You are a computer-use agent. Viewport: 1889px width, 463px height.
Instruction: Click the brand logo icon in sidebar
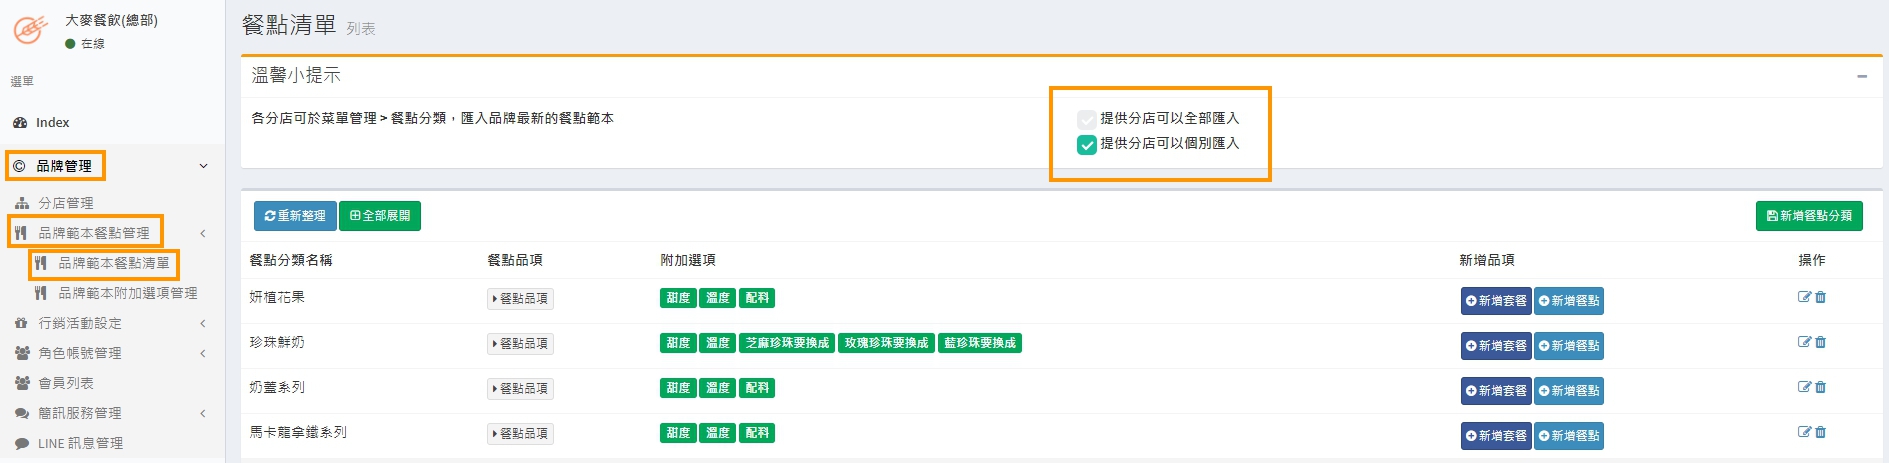pos(29,29)
